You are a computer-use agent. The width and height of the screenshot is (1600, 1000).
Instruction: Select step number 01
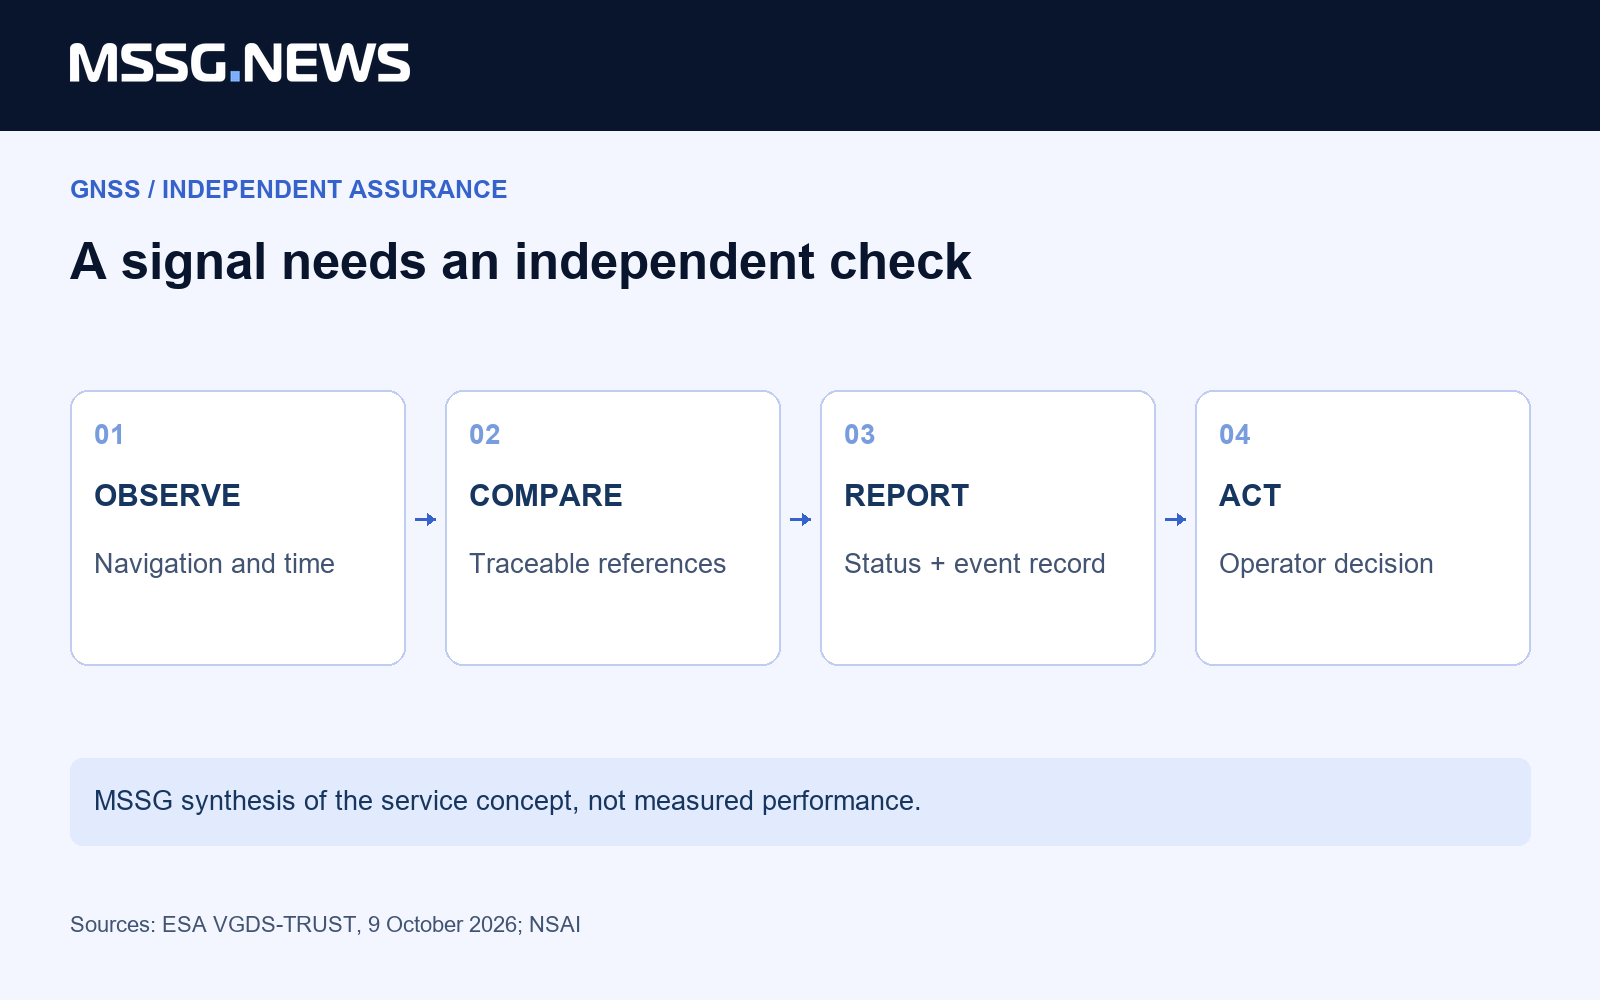(x=109, y=435)
